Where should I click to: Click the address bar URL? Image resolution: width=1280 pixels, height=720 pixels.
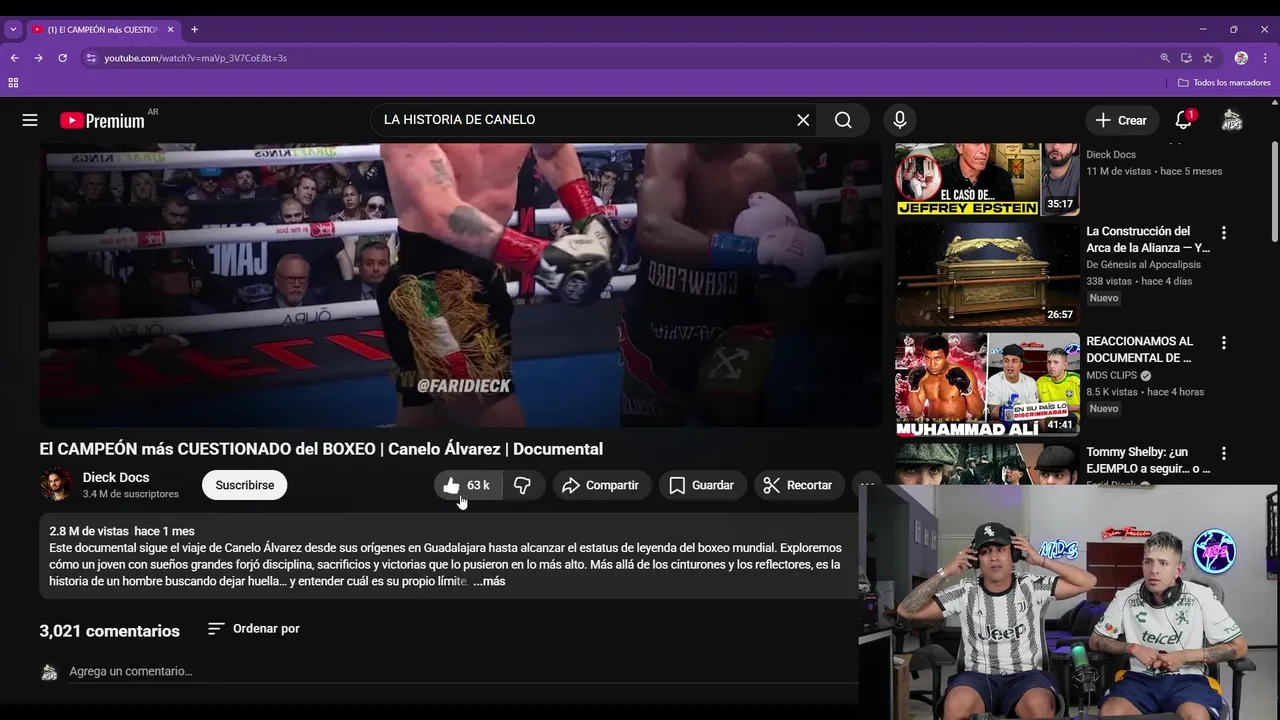pos(196,58)
